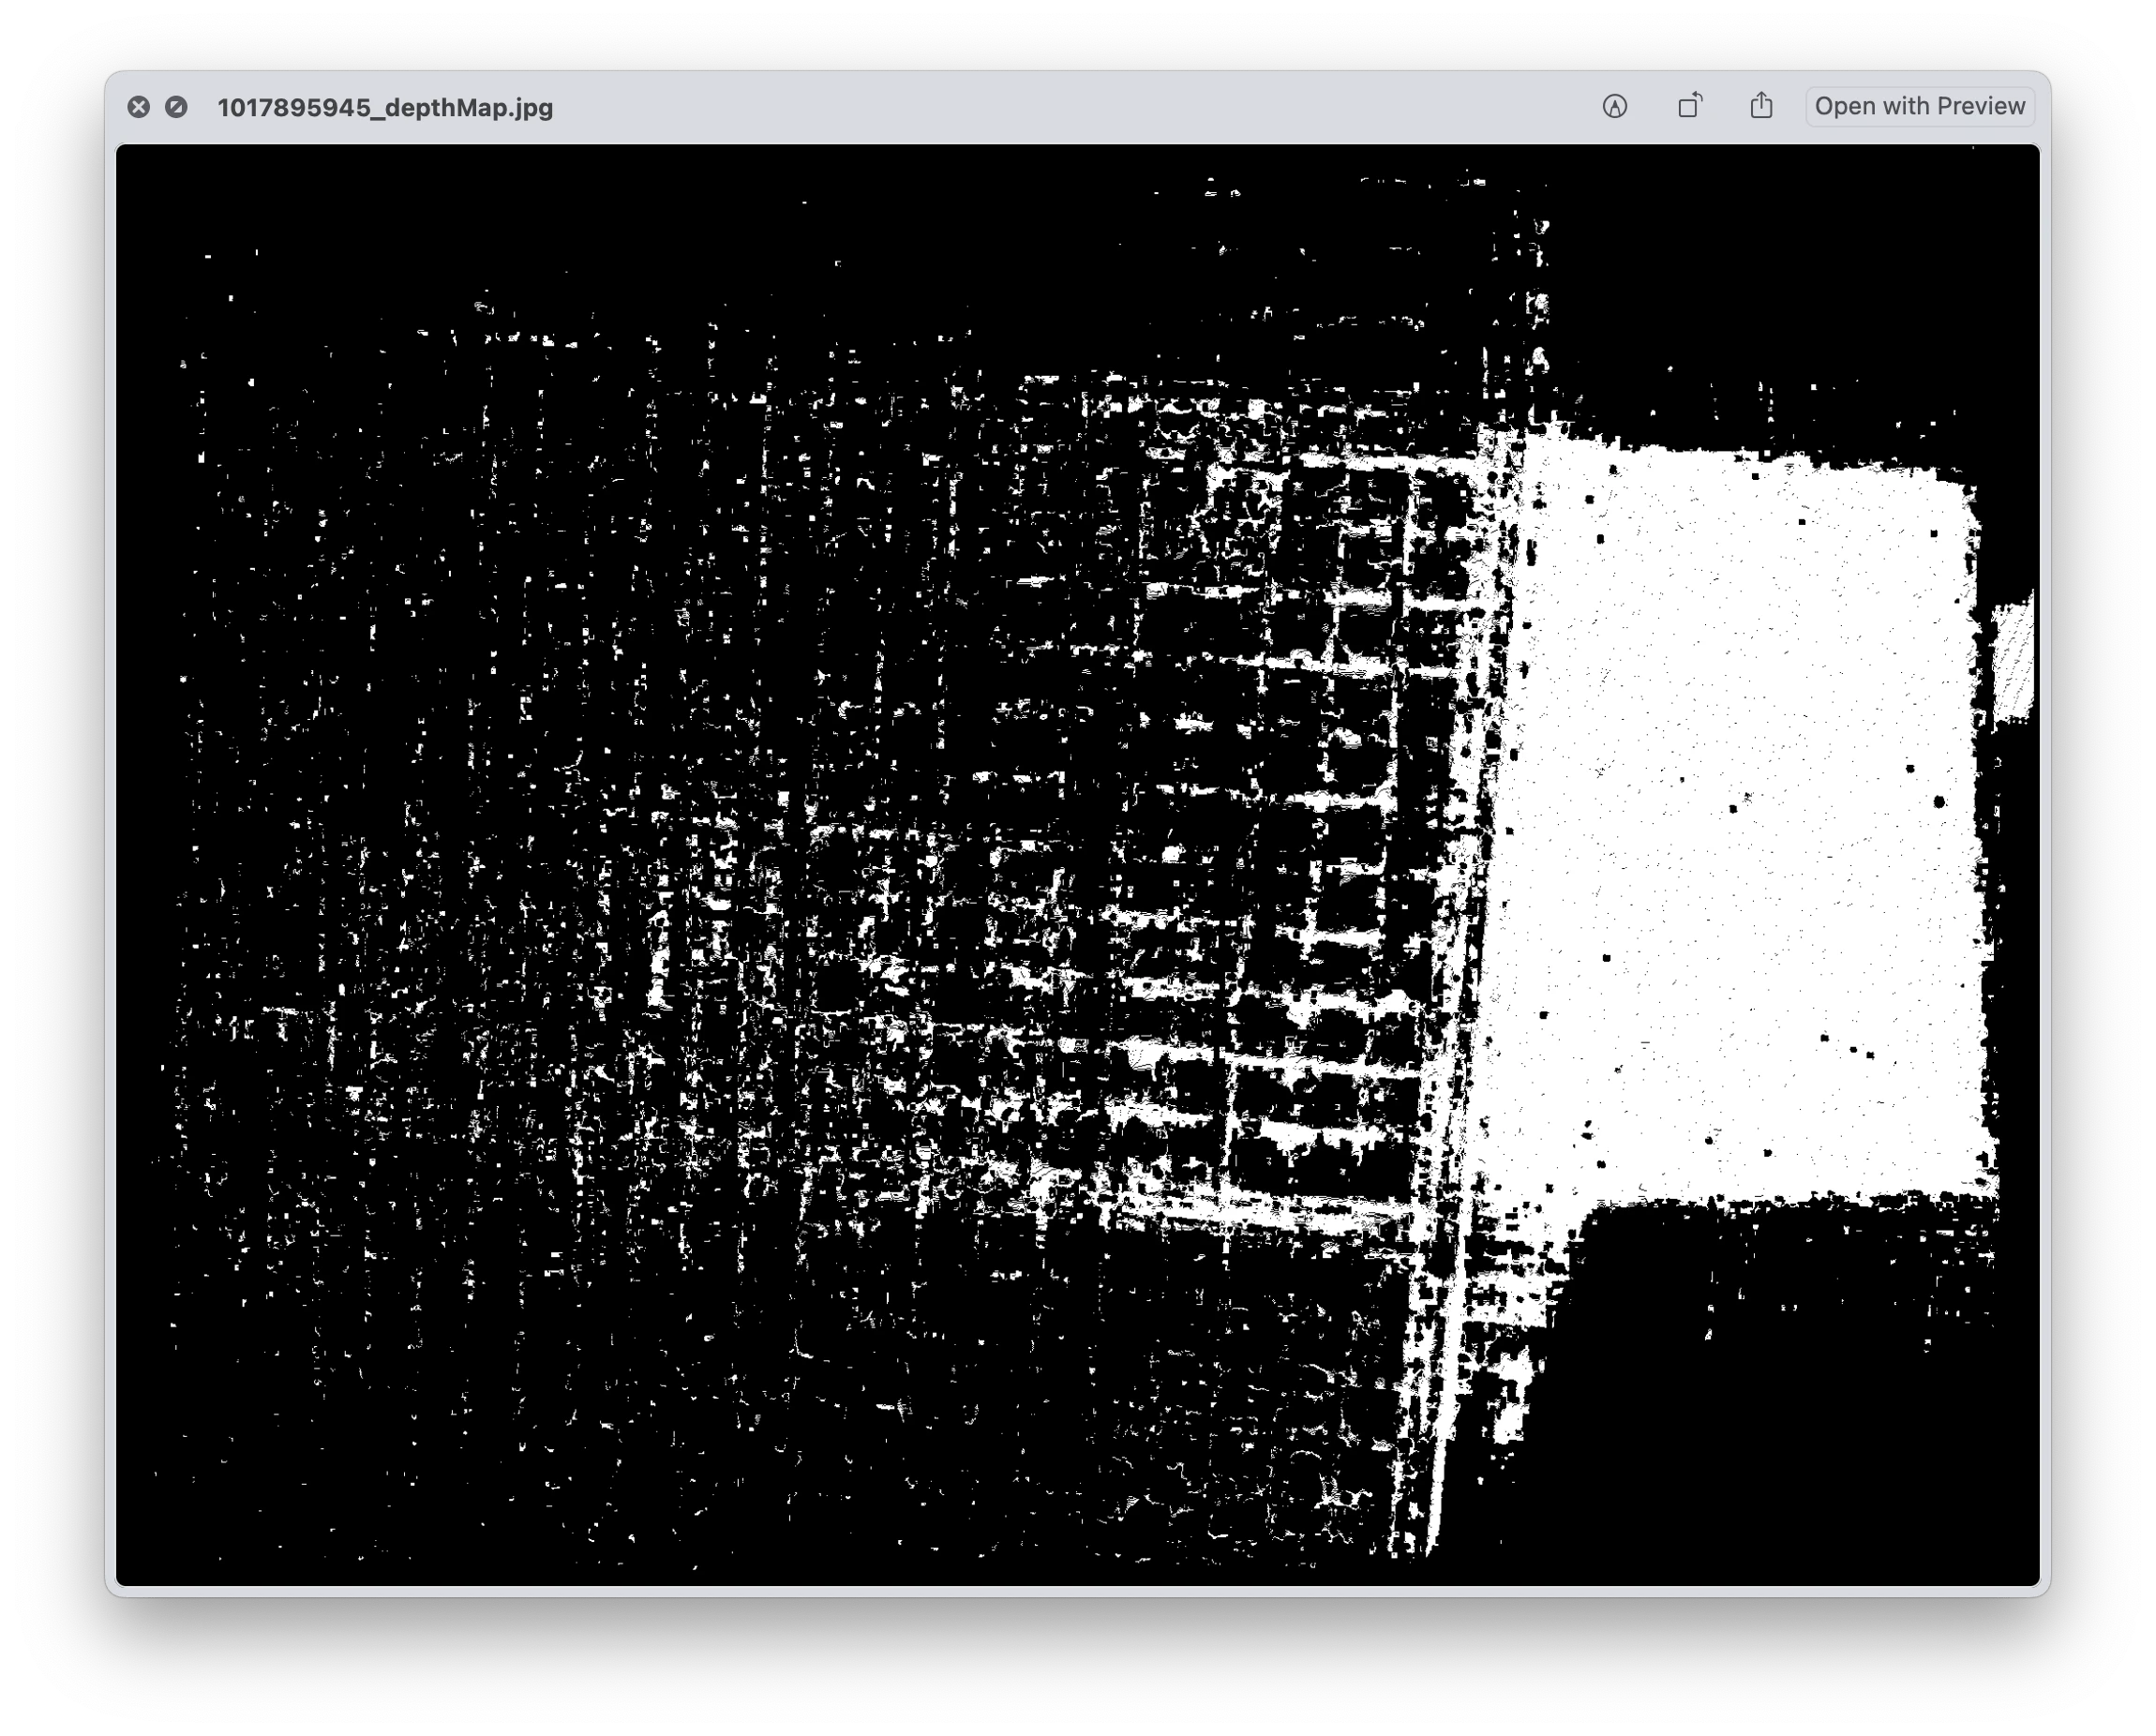Rotate the image left with rotate icon
Image resolution: width=2156 pixels, height=1736 pixels.
[x=1690, y=106]
